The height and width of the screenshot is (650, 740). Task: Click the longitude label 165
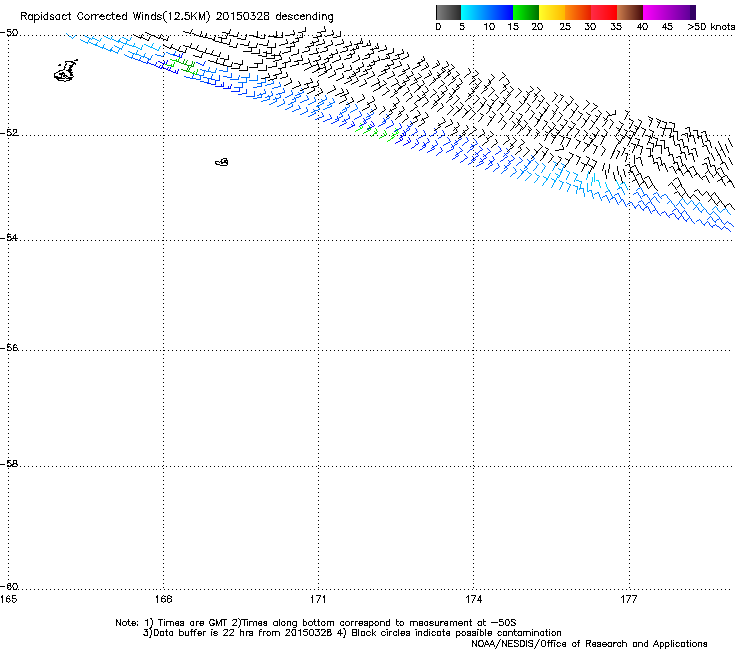[8, 599]
